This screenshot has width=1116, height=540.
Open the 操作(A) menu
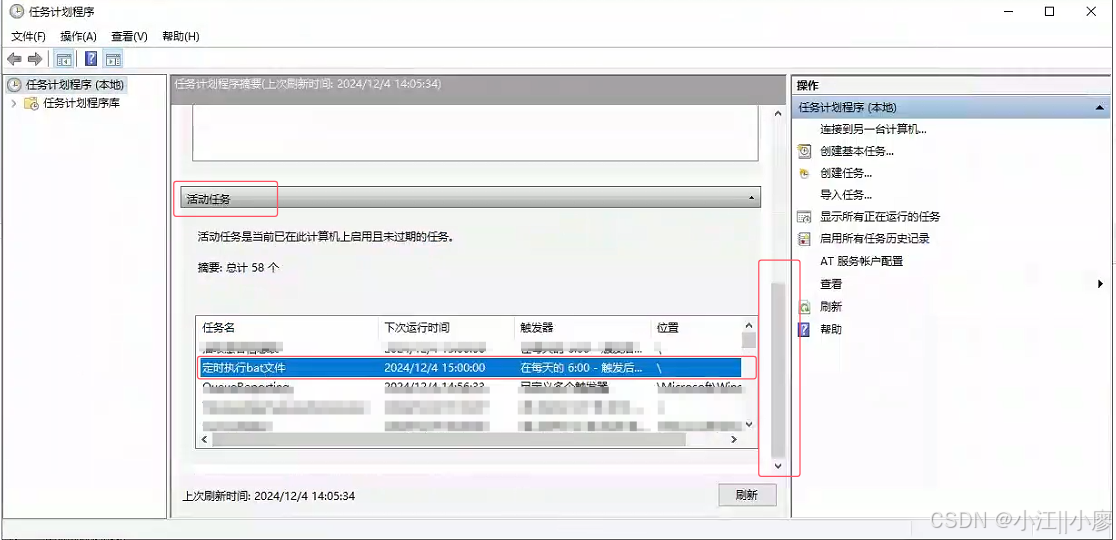tap(78, 36)
